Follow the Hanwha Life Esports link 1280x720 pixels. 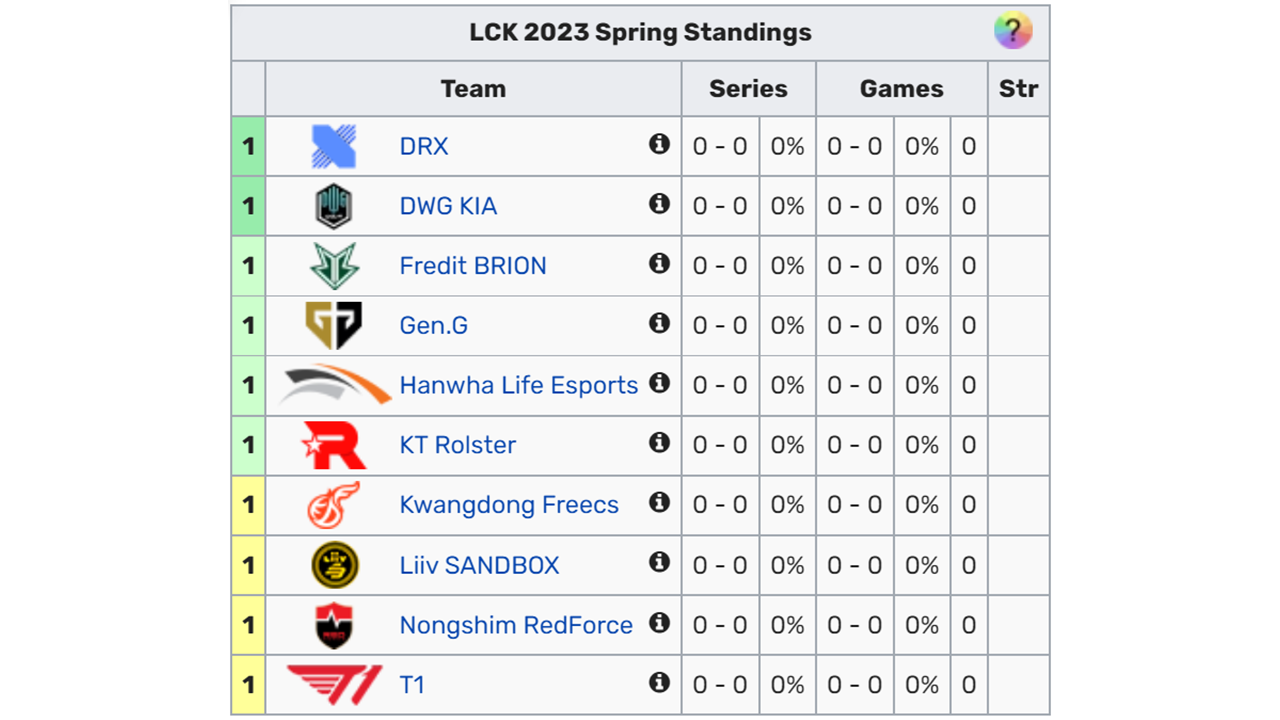(518, 385)
